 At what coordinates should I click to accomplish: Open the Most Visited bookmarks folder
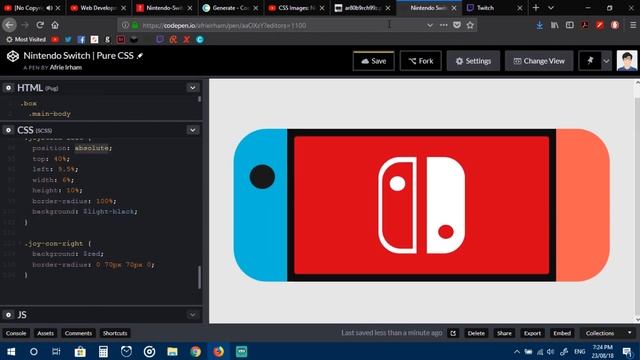point(26,40)
